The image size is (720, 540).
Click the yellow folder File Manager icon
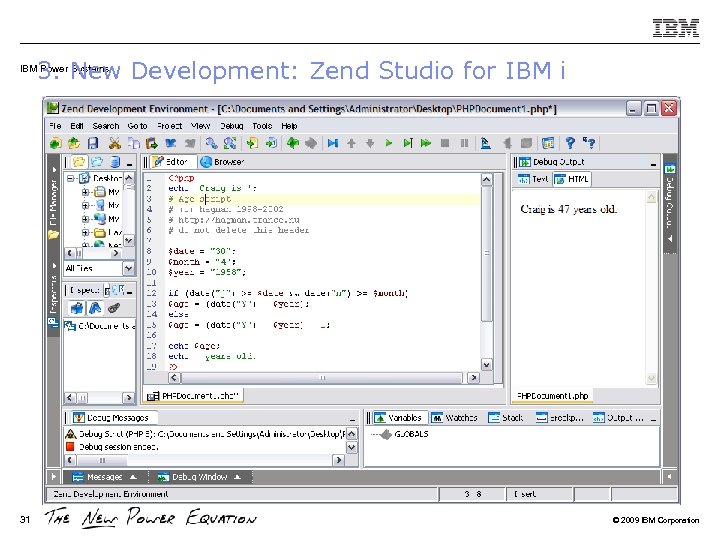79,162
